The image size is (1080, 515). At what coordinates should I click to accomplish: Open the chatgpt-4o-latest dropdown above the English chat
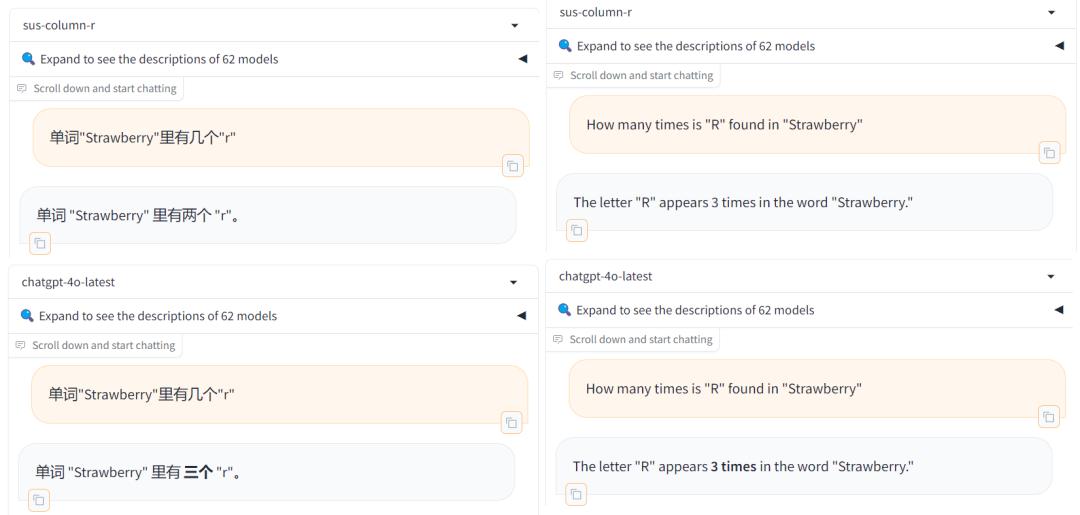[1050, 276]
